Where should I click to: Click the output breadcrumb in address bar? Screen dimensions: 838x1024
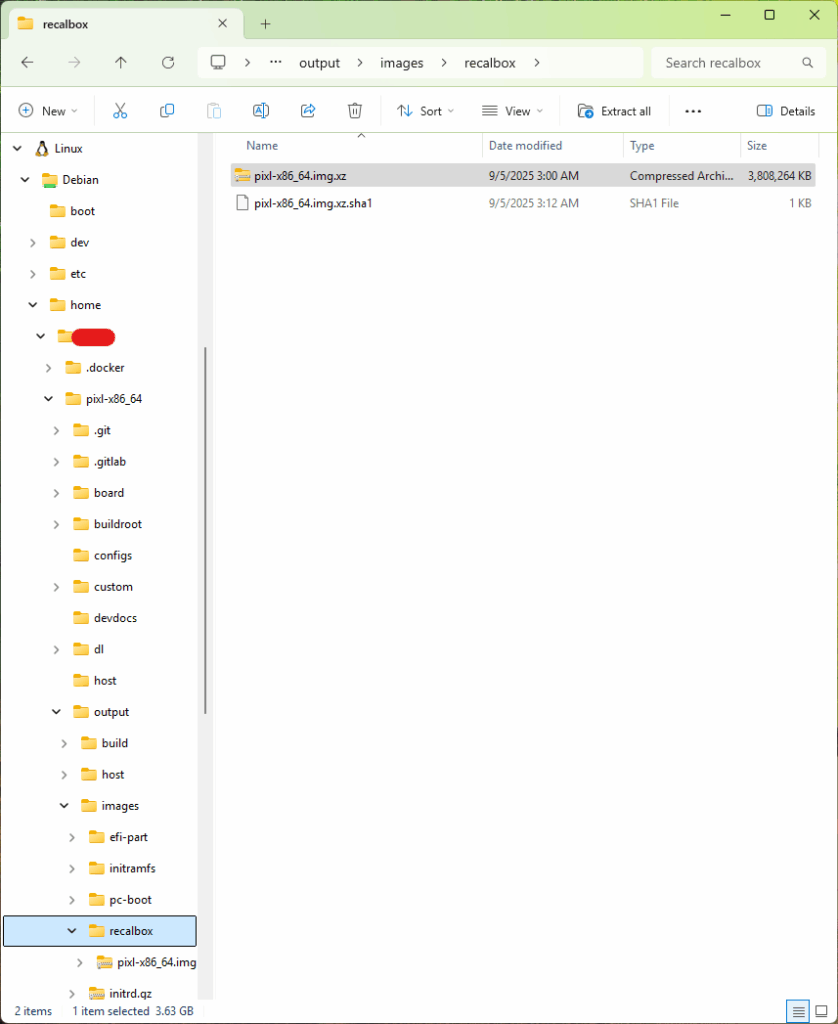319,63
